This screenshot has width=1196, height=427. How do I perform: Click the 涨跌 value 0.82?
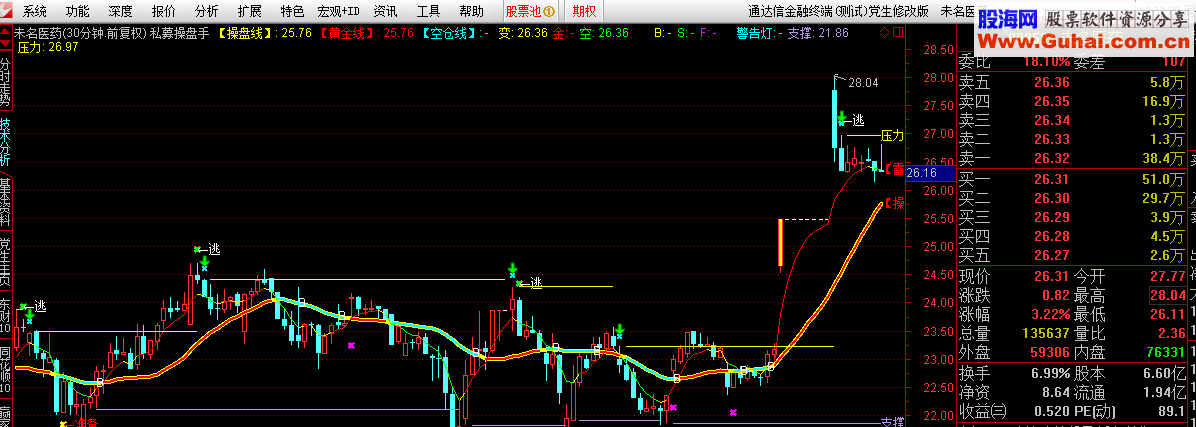coord(1057,295)
